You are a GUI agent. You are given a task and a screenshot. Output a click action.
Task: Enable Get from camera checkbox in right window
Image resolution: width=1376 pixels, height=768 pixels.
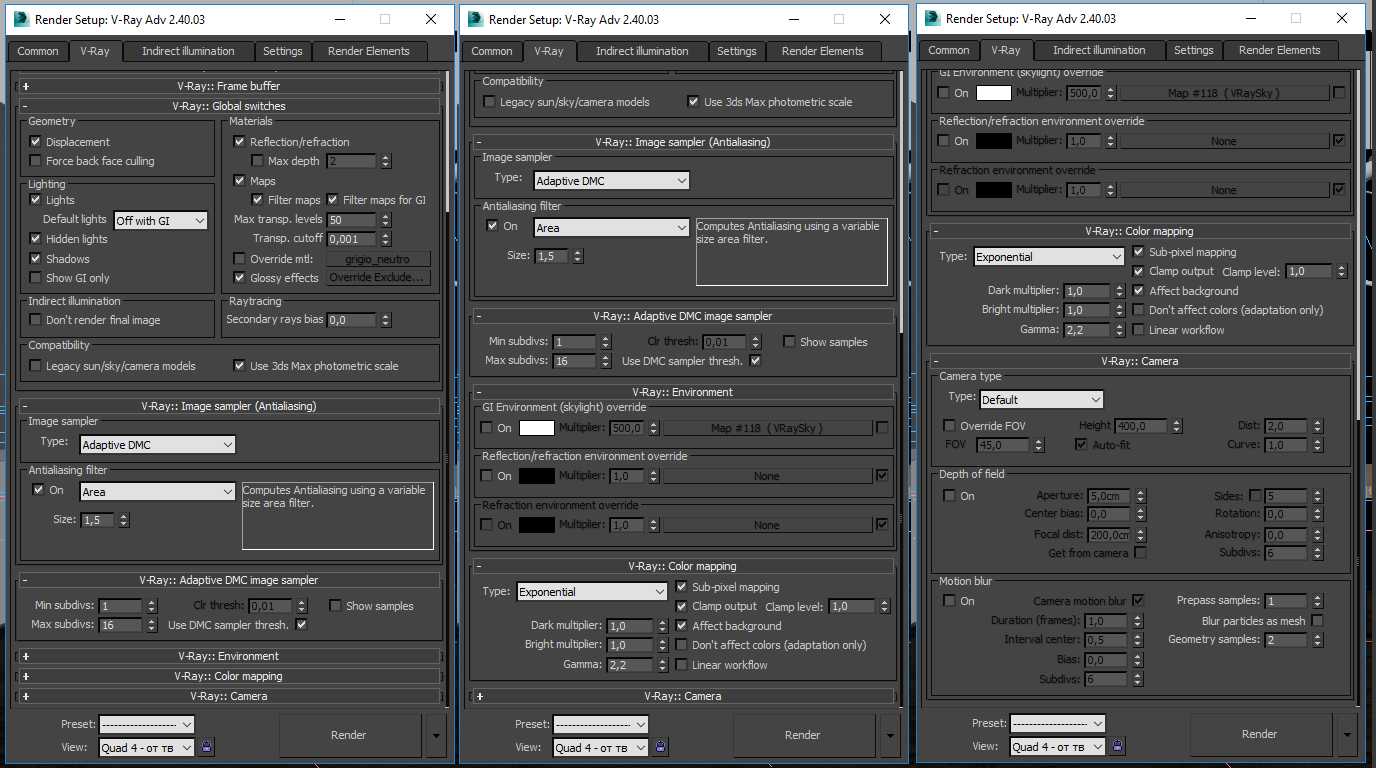pos(1140,553)
